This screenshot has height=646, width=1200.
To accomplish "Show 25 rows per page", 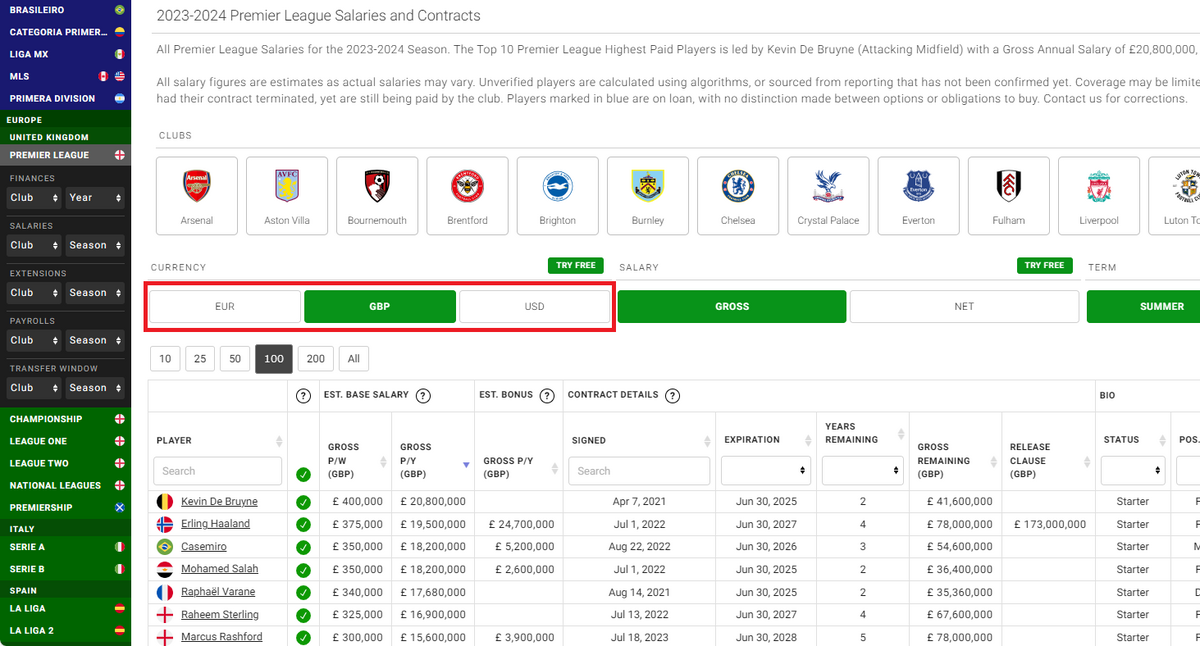I will [200, 359].
